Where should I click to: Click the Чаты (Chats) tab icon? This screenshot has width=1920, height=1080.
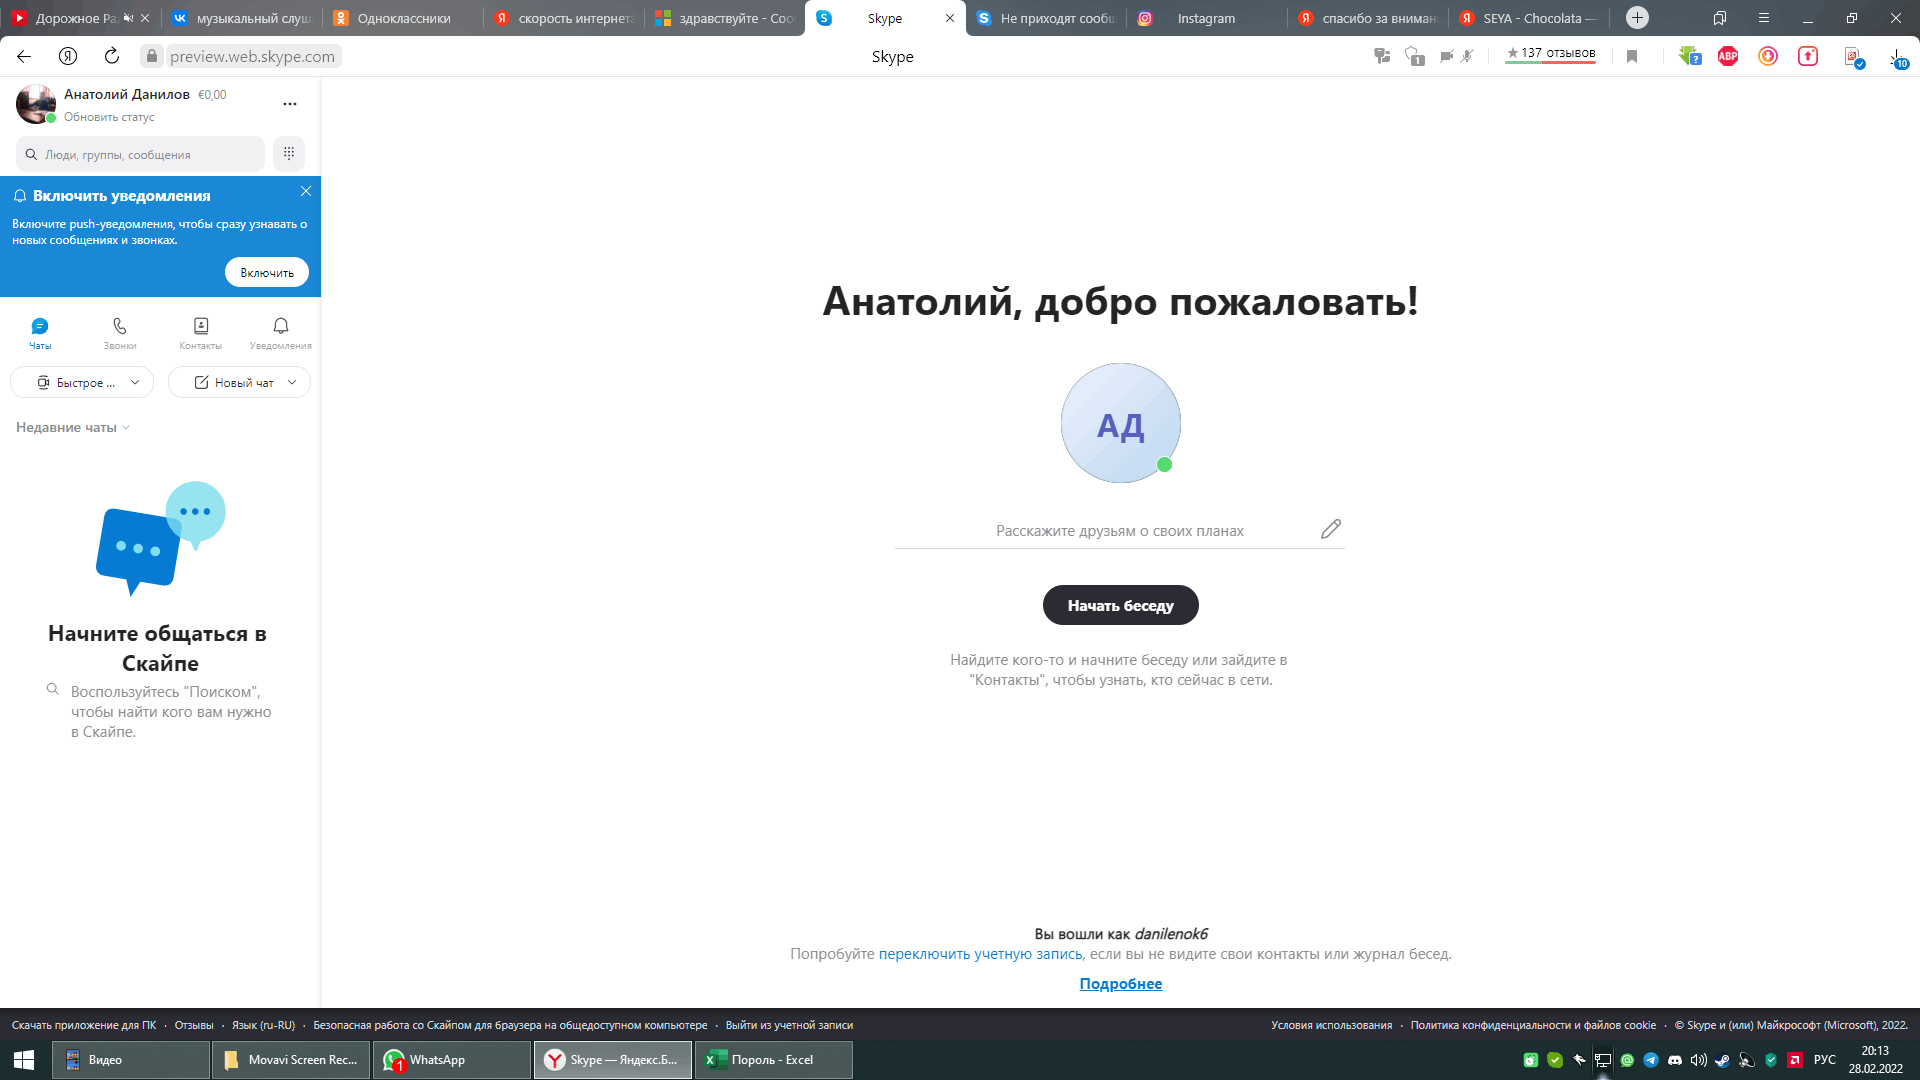click(40, 326)
